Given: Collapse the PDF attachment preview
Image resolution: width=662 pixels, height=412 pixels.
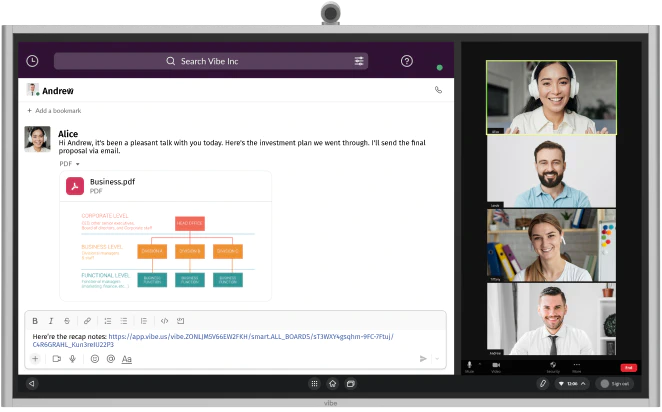Looking at the screenshot, I should 77,163.
